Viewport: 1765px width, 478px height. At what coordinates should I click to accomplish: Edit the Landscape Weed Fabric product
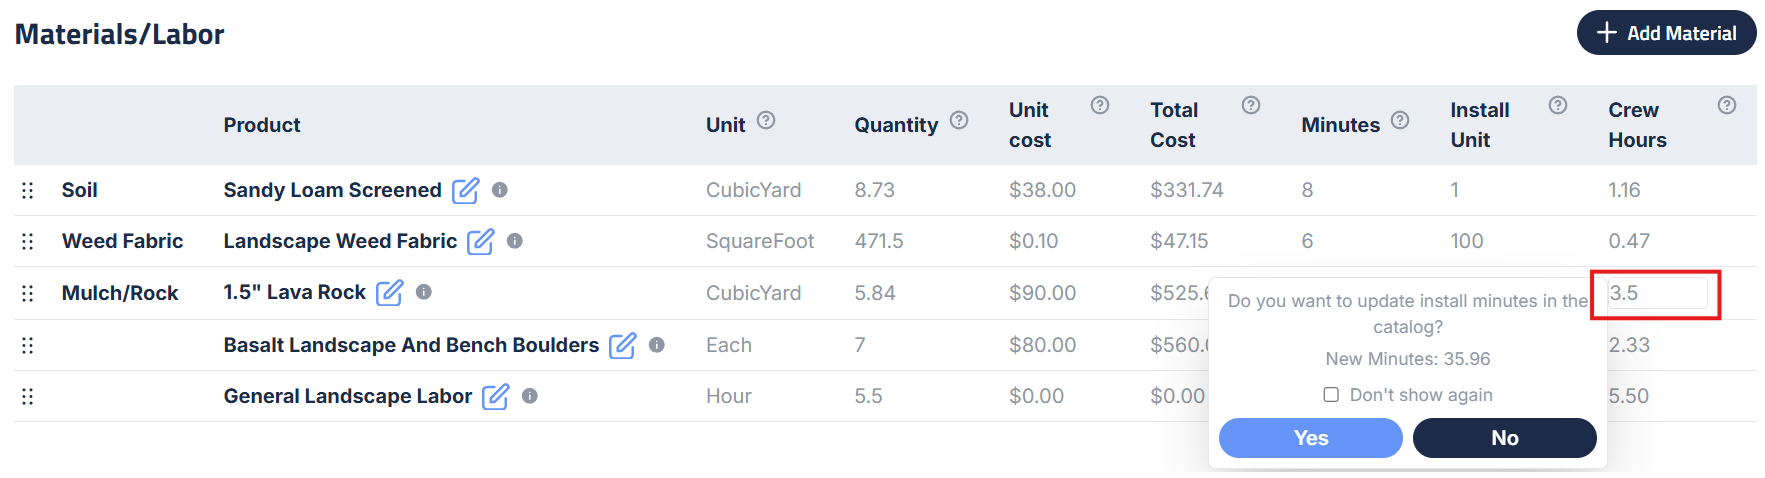[x=481, y=241]
